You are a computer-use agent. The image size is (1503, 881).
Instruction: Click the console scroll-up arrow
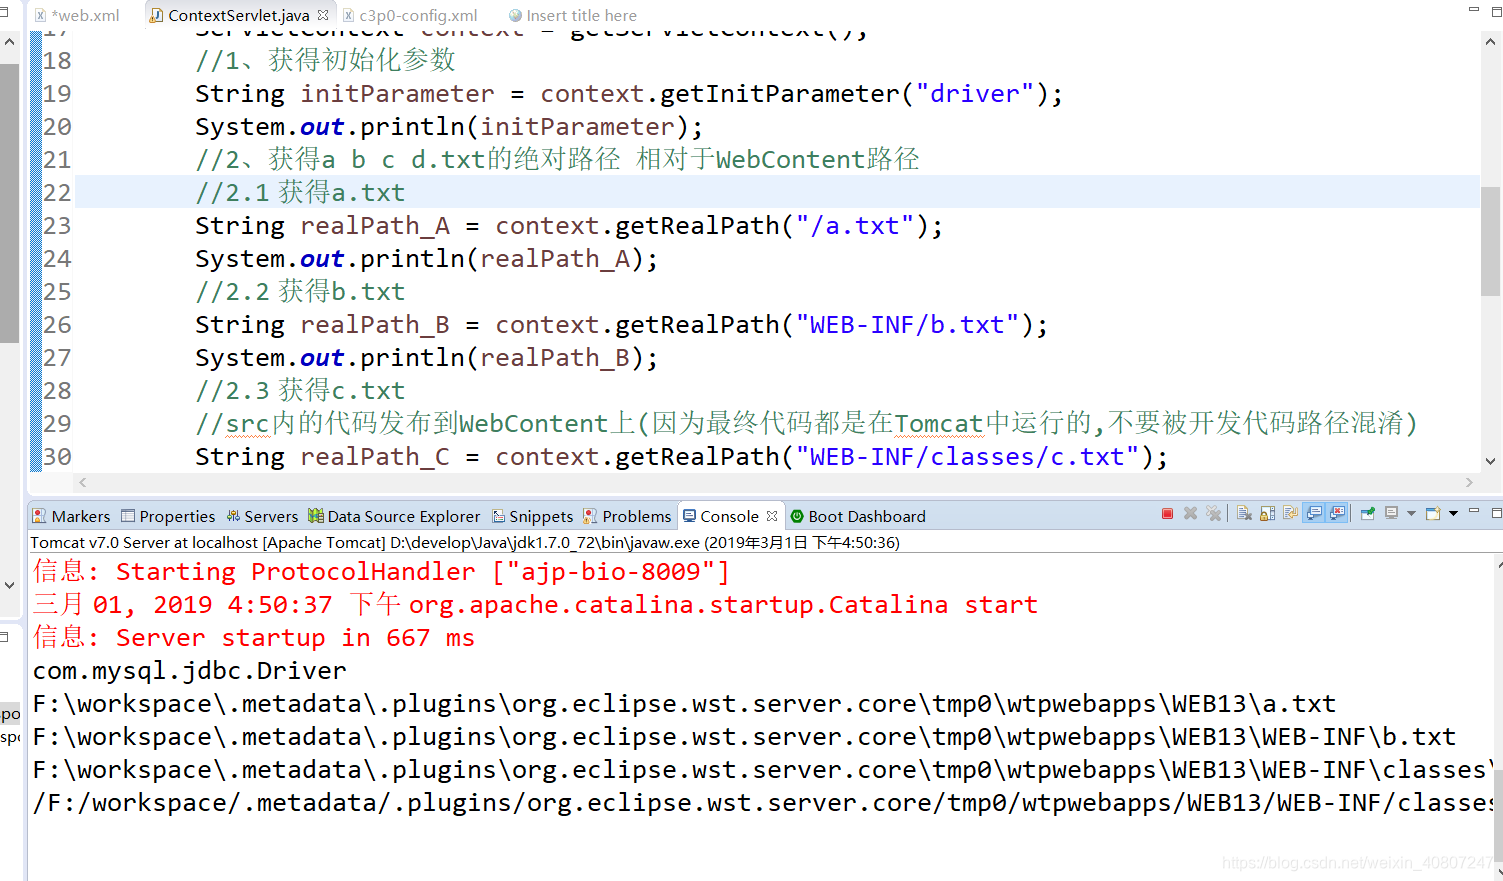coord(1498,565)
